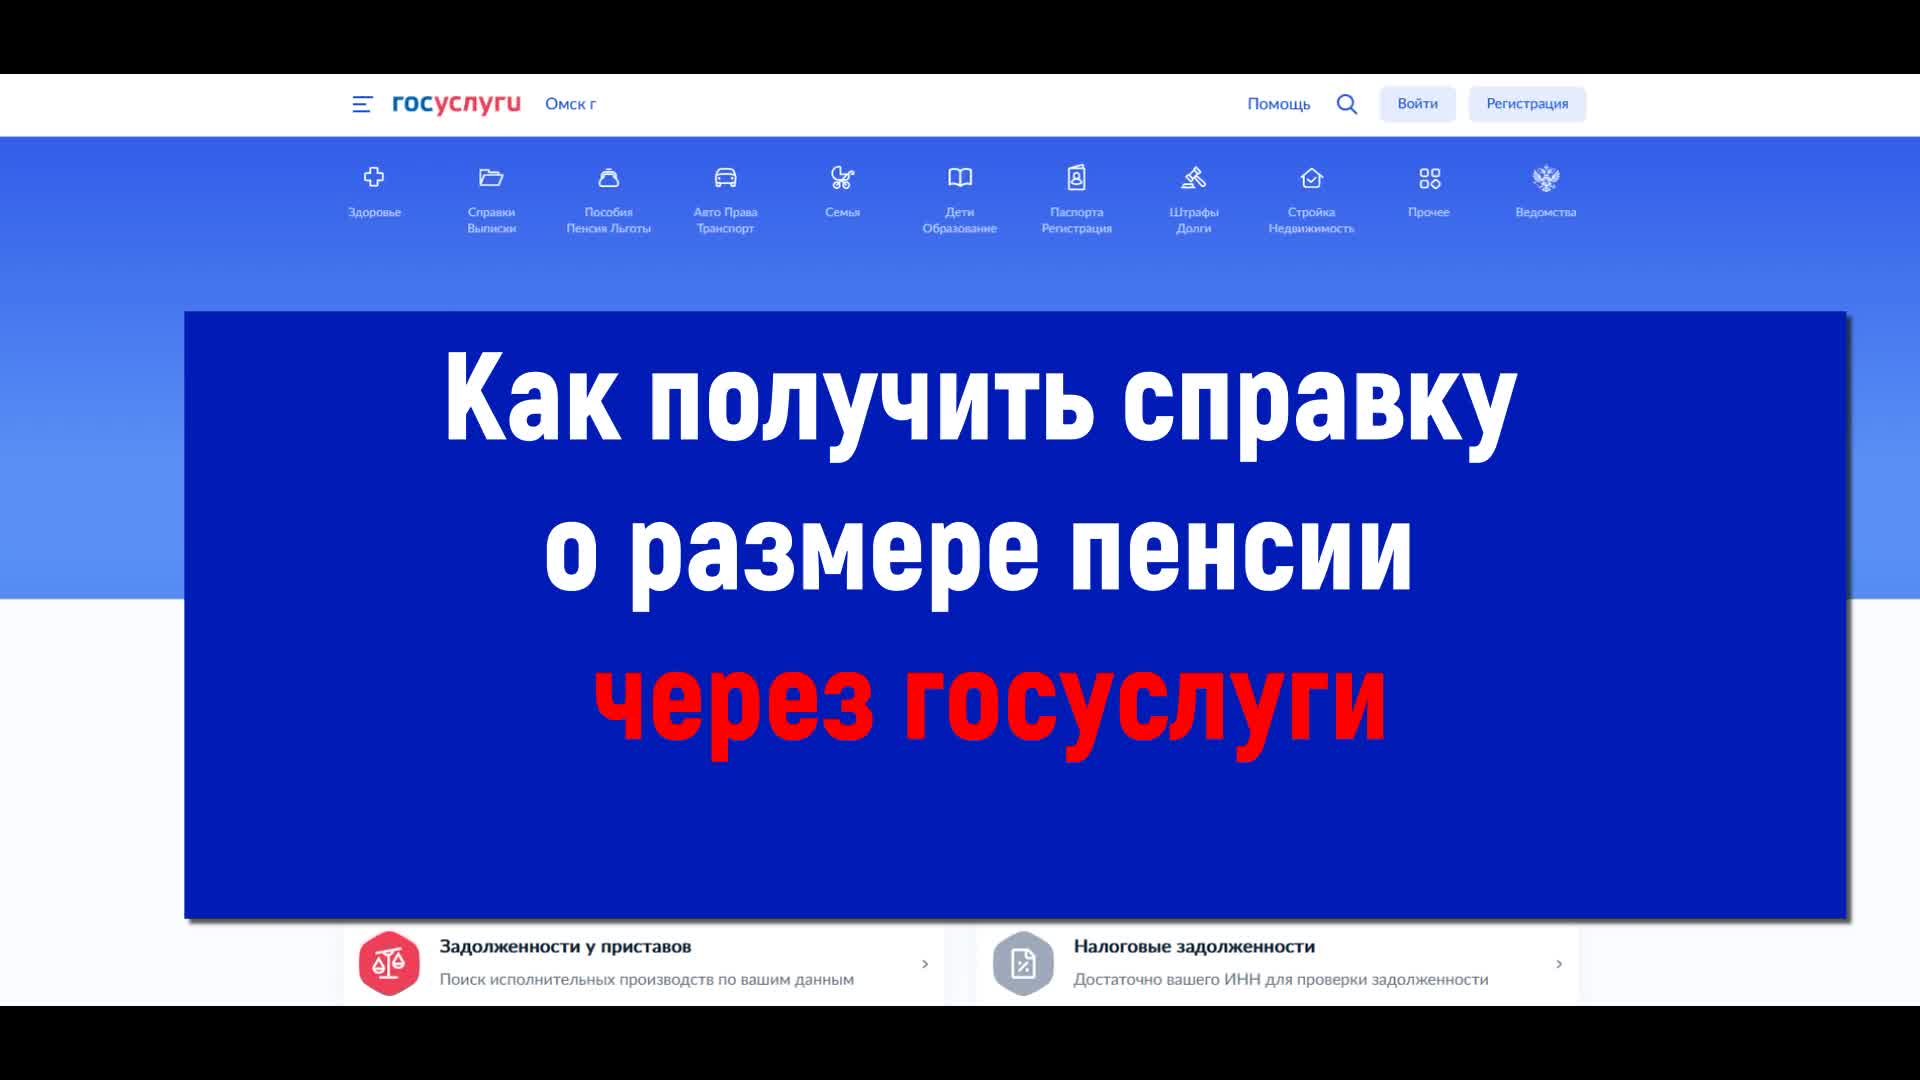Image resolution: width=1920 pixels, height=1080 pixels.
Task: Open the Семья stroller icon
Action: pyautogui.click(x=842, y=178)
